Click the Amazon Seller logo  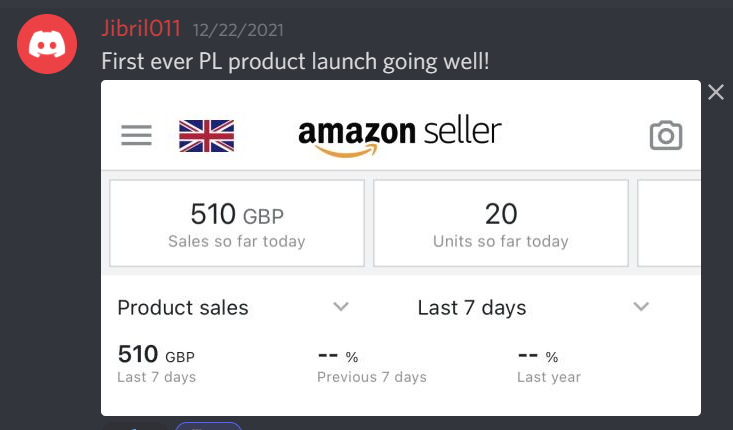point(400,135)
